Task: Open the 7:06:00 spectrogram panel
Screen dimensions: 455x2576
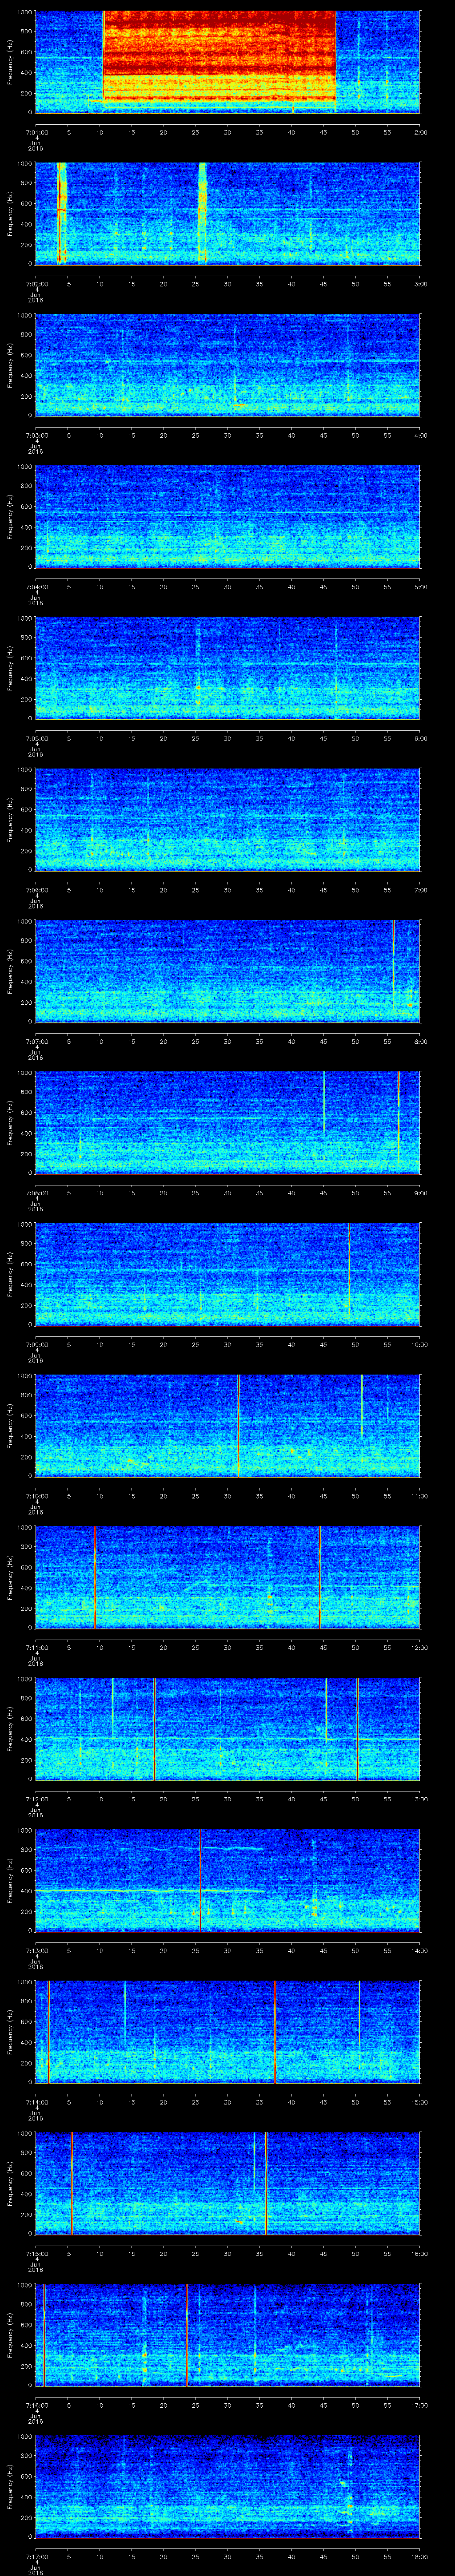Action: coord(228,820)
